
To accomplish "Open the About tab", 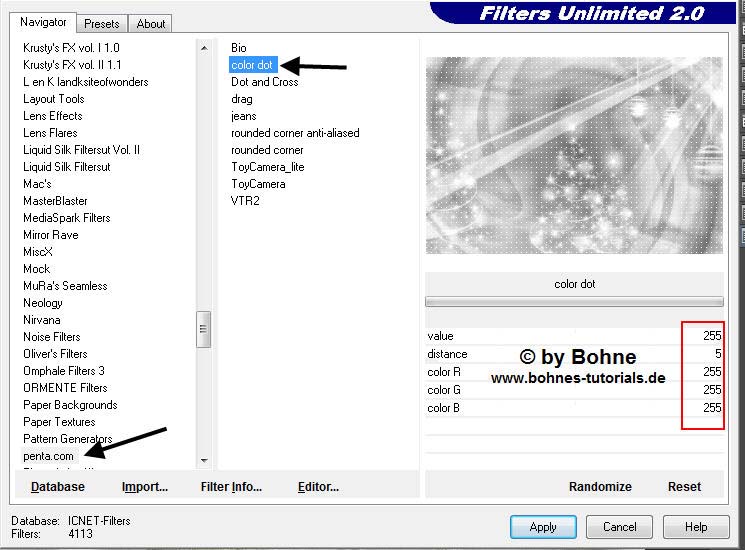I will click(x=151, y=24).
